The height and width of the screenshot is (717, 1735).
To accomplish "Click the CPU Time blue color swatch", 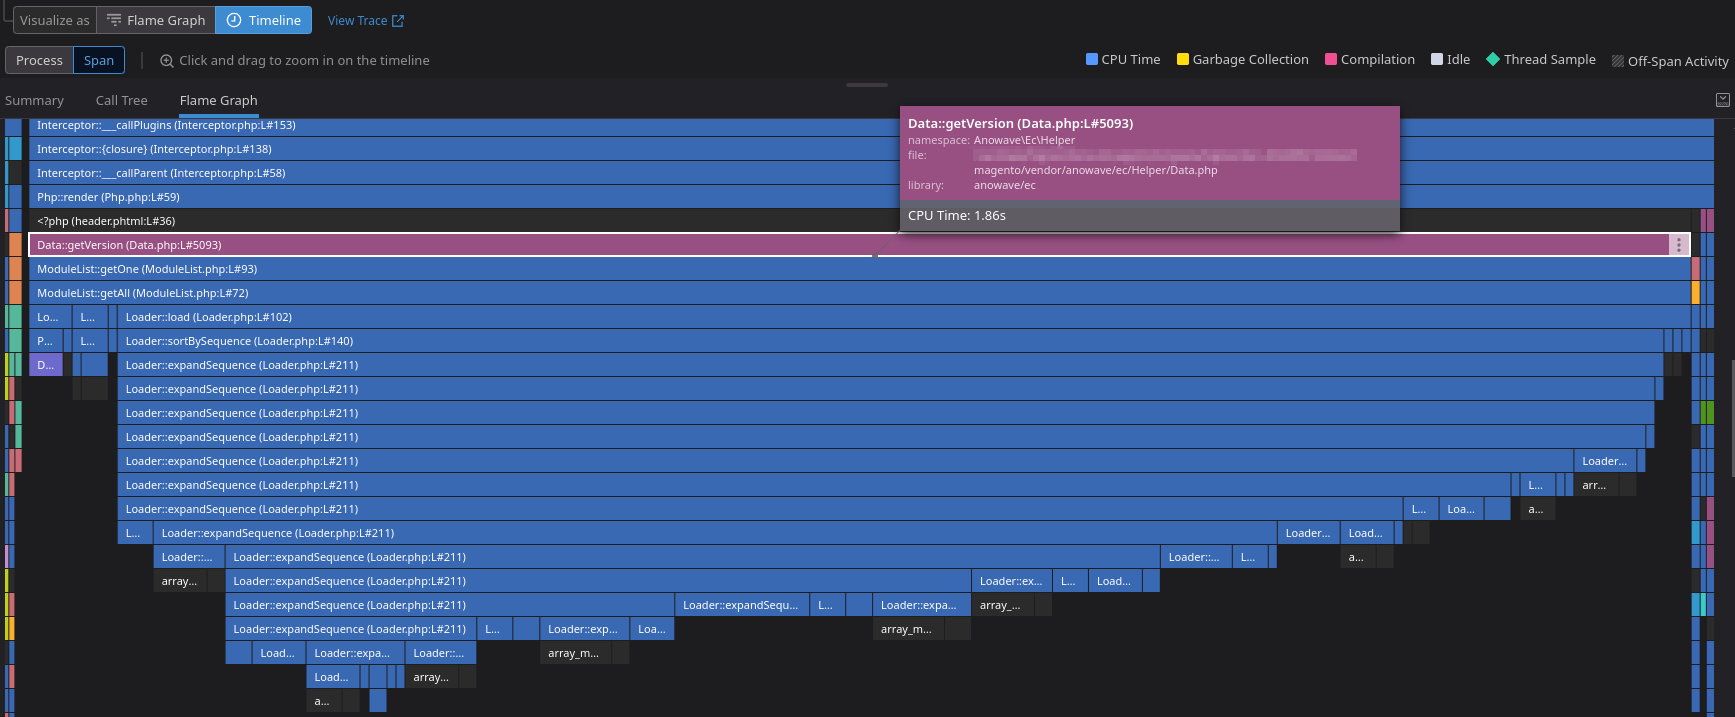I will tap(1092, 60).
